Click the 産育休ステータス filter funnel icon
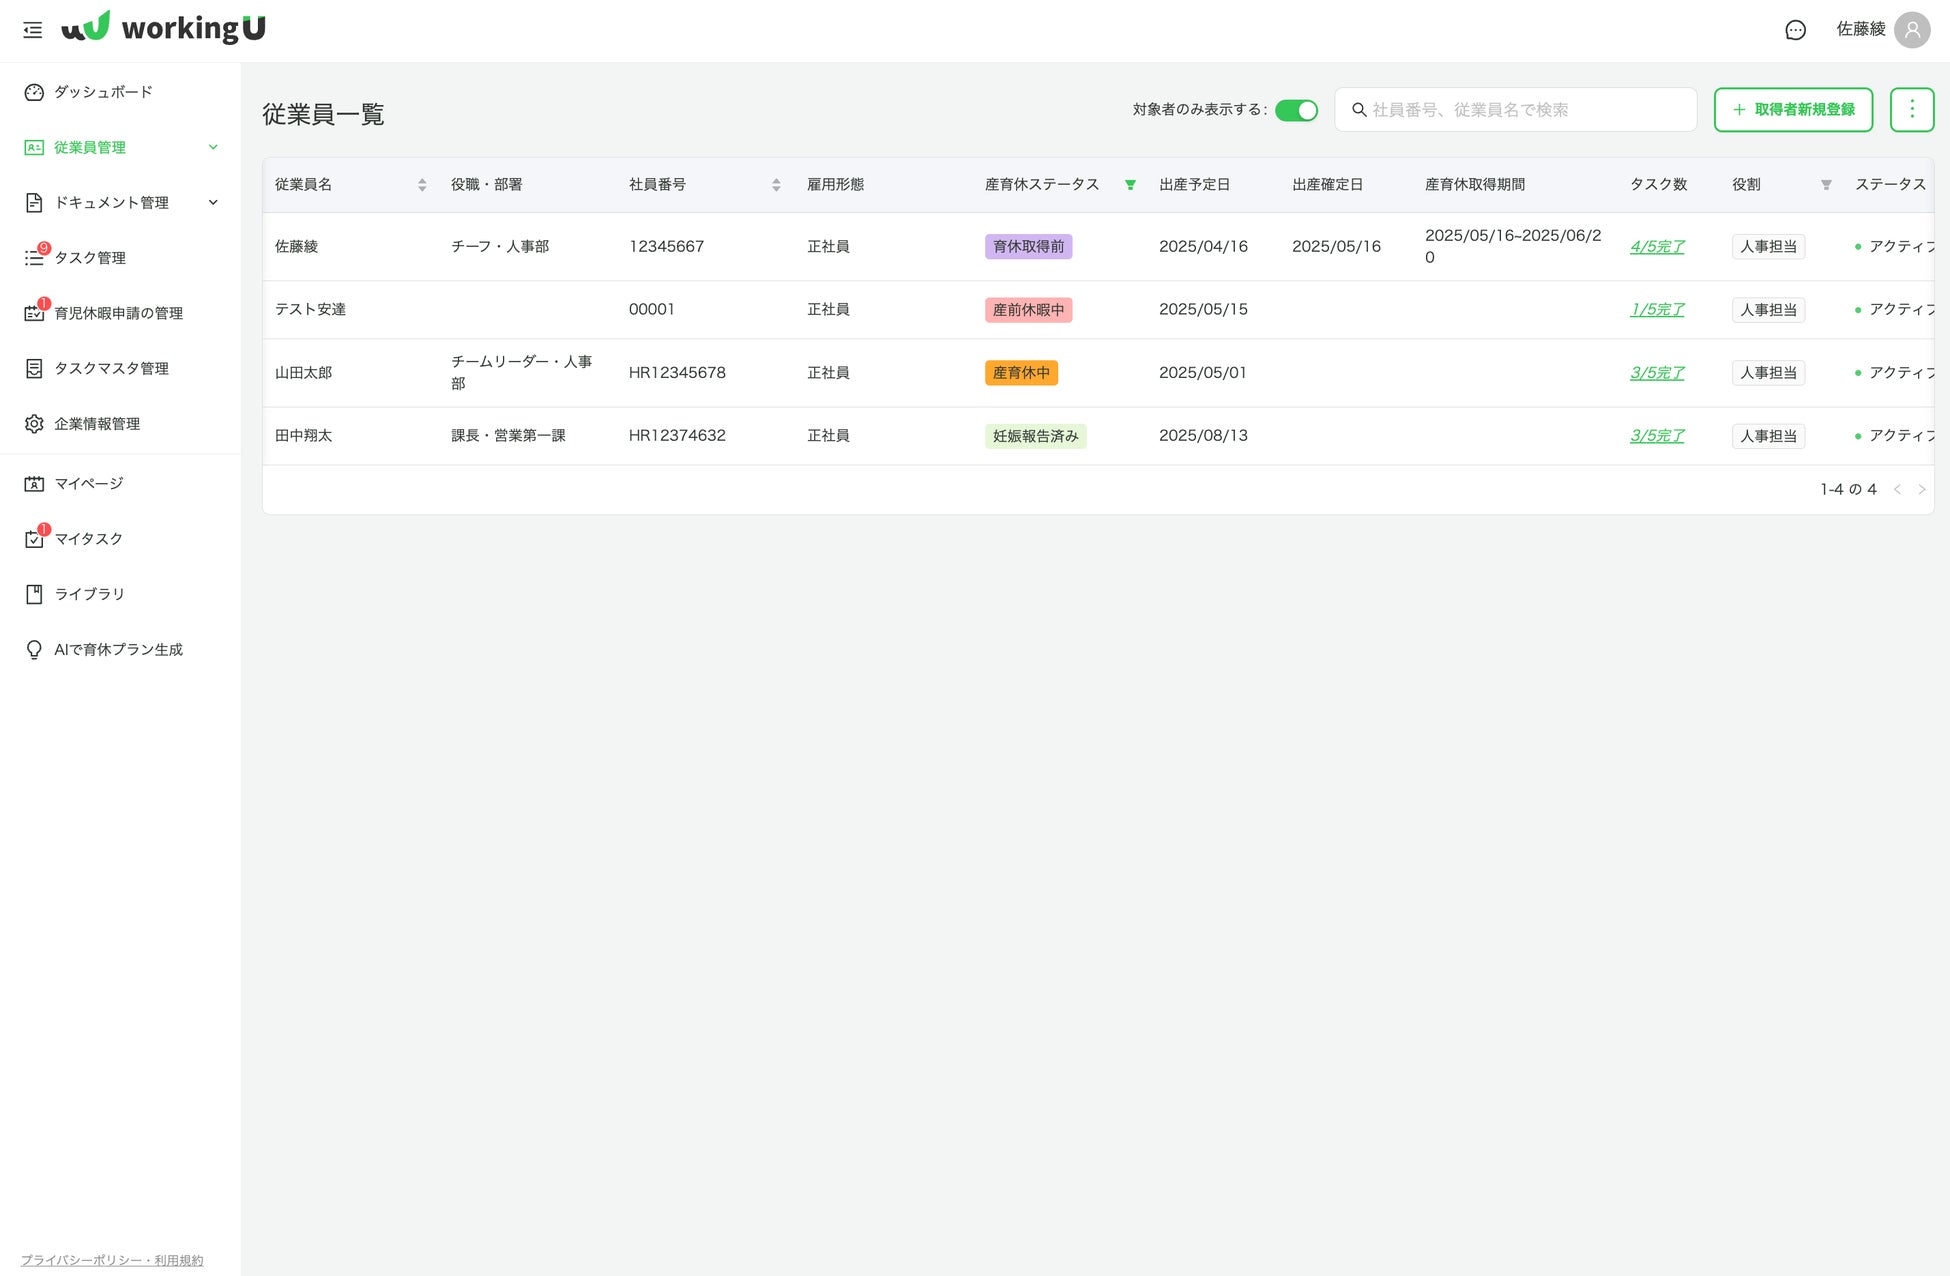The image size is (1950, 1276). (1130, 185)
